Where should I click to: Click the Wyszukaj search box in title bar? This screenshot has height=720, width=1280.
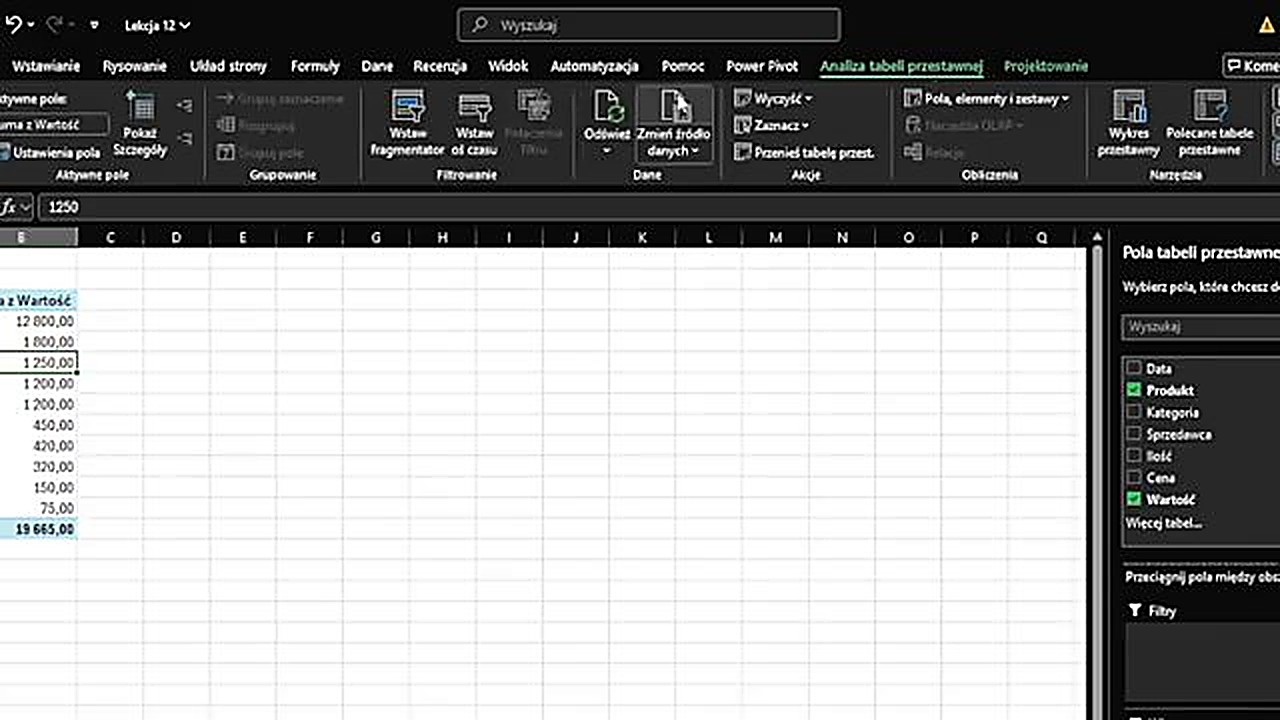pyautogui.click(x=649, y=25)
